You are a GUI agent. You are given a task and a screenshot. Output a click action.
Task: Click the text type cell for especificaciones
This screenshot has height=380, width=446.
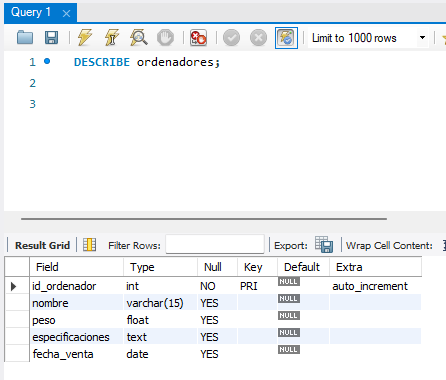(160, 337)
